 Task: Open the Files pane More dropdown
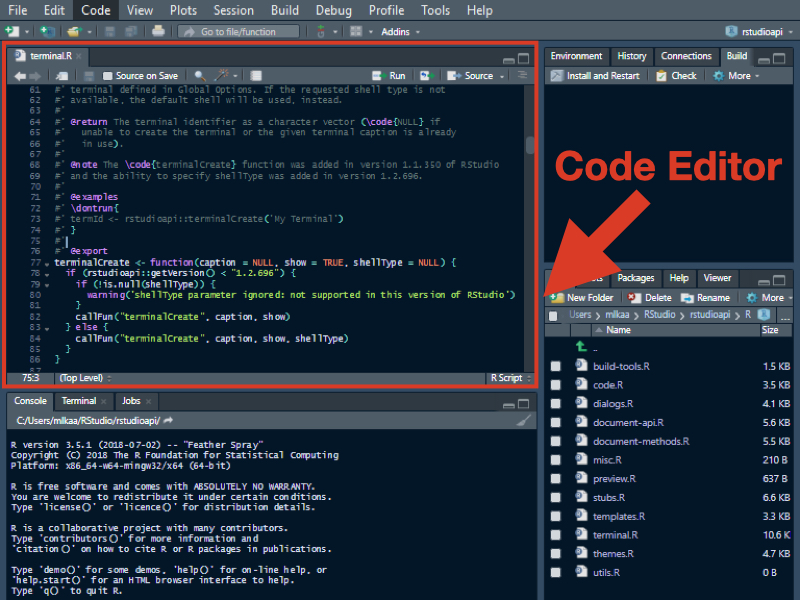(x=769, y=298)
